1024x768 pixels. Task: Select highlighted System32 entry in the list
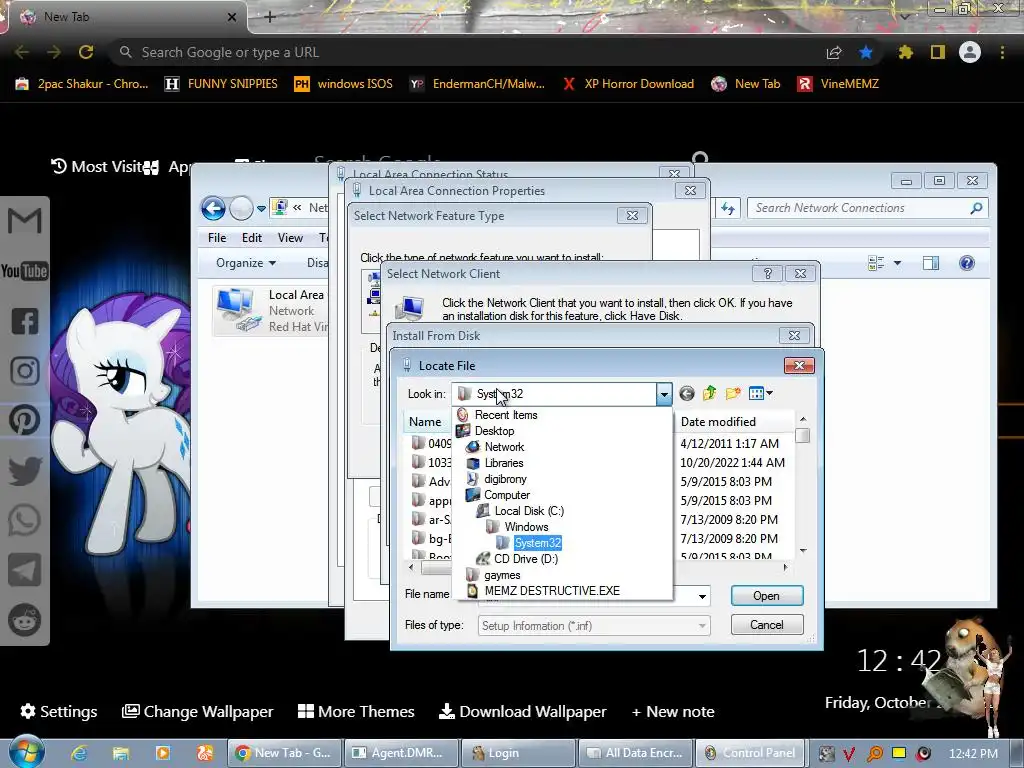[x=528, y=543]
